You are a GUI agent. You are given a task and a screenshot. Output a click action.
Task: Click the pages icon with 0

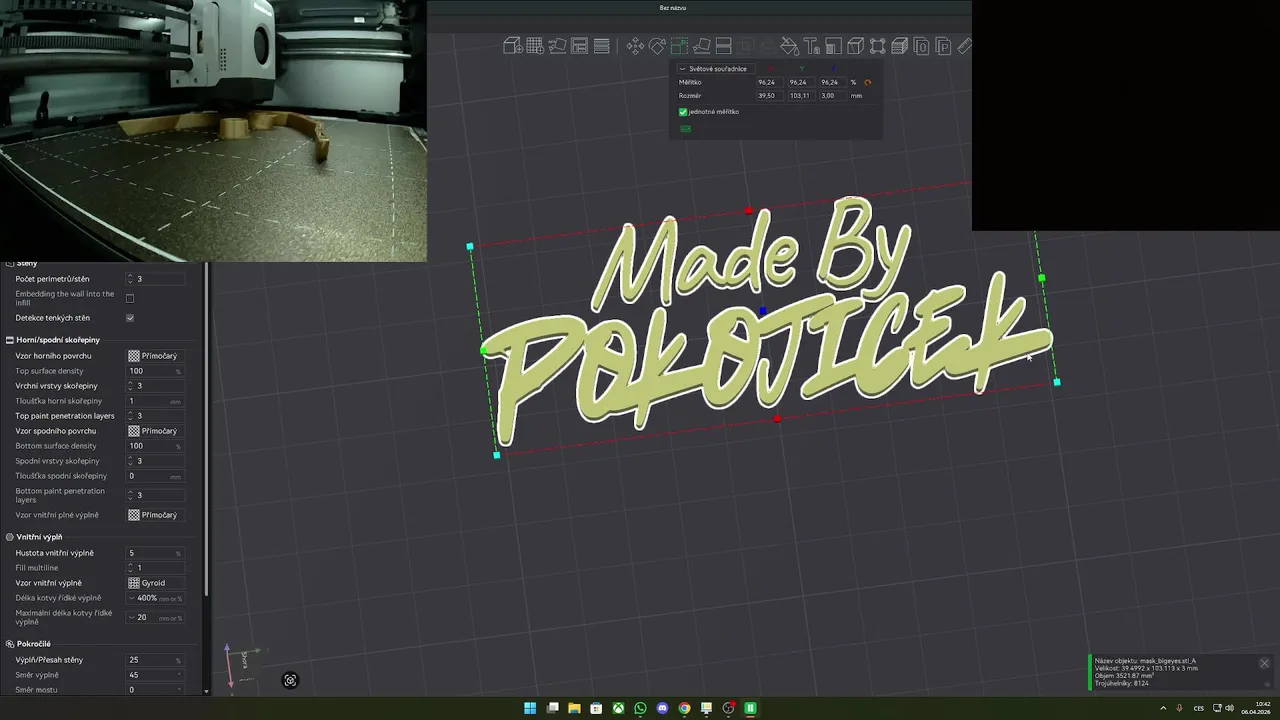click(921, 46)
